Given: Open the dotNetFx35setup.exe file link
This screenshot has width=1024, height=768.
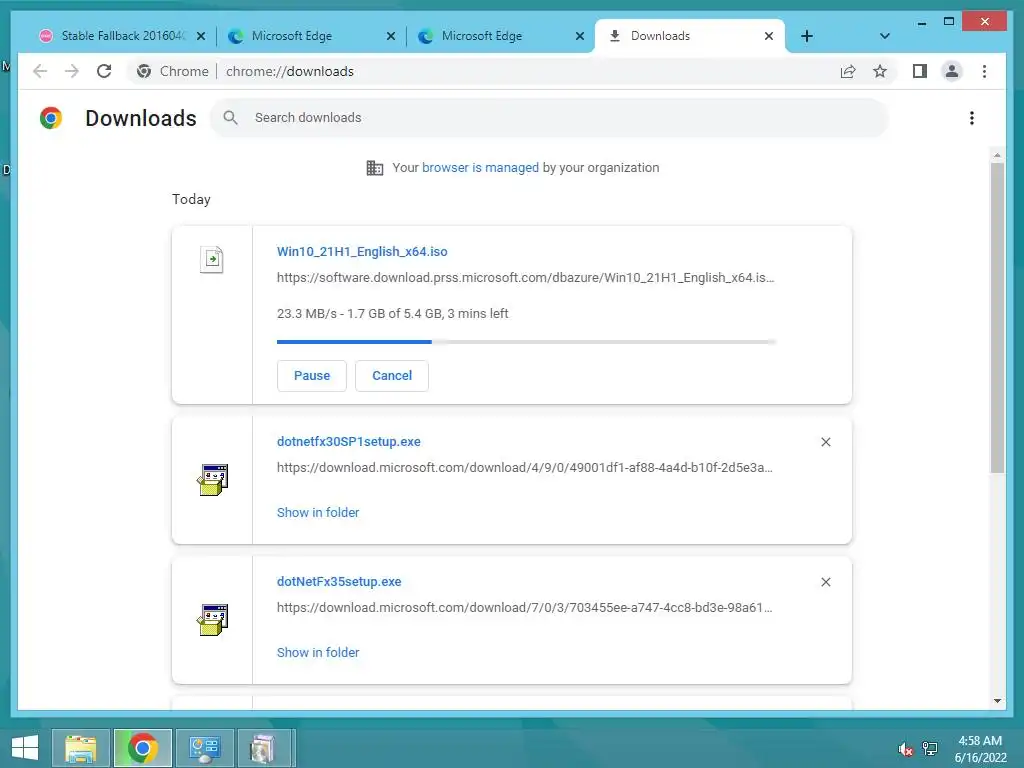Looking at the screenshot, I should pyautogui.click(x=339, y=581).
